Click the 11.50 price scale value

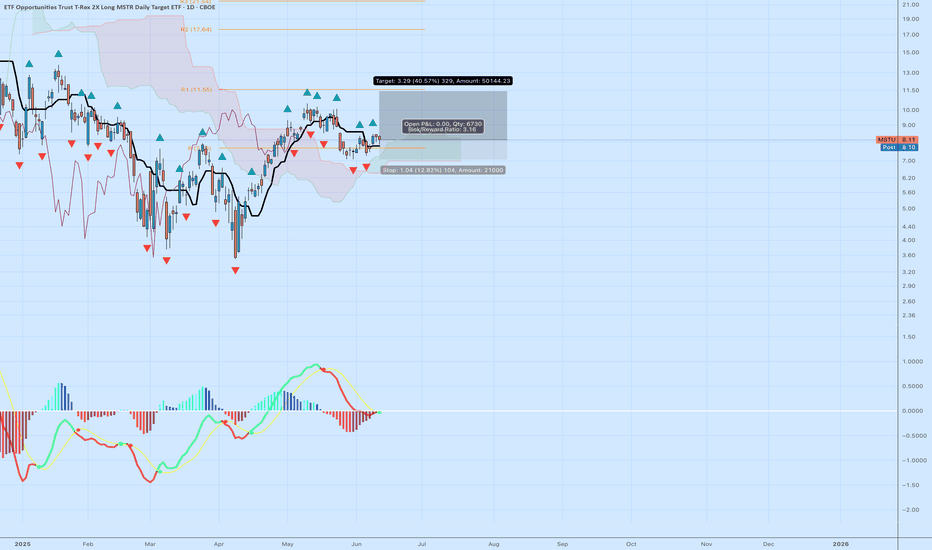coord(911,91)
